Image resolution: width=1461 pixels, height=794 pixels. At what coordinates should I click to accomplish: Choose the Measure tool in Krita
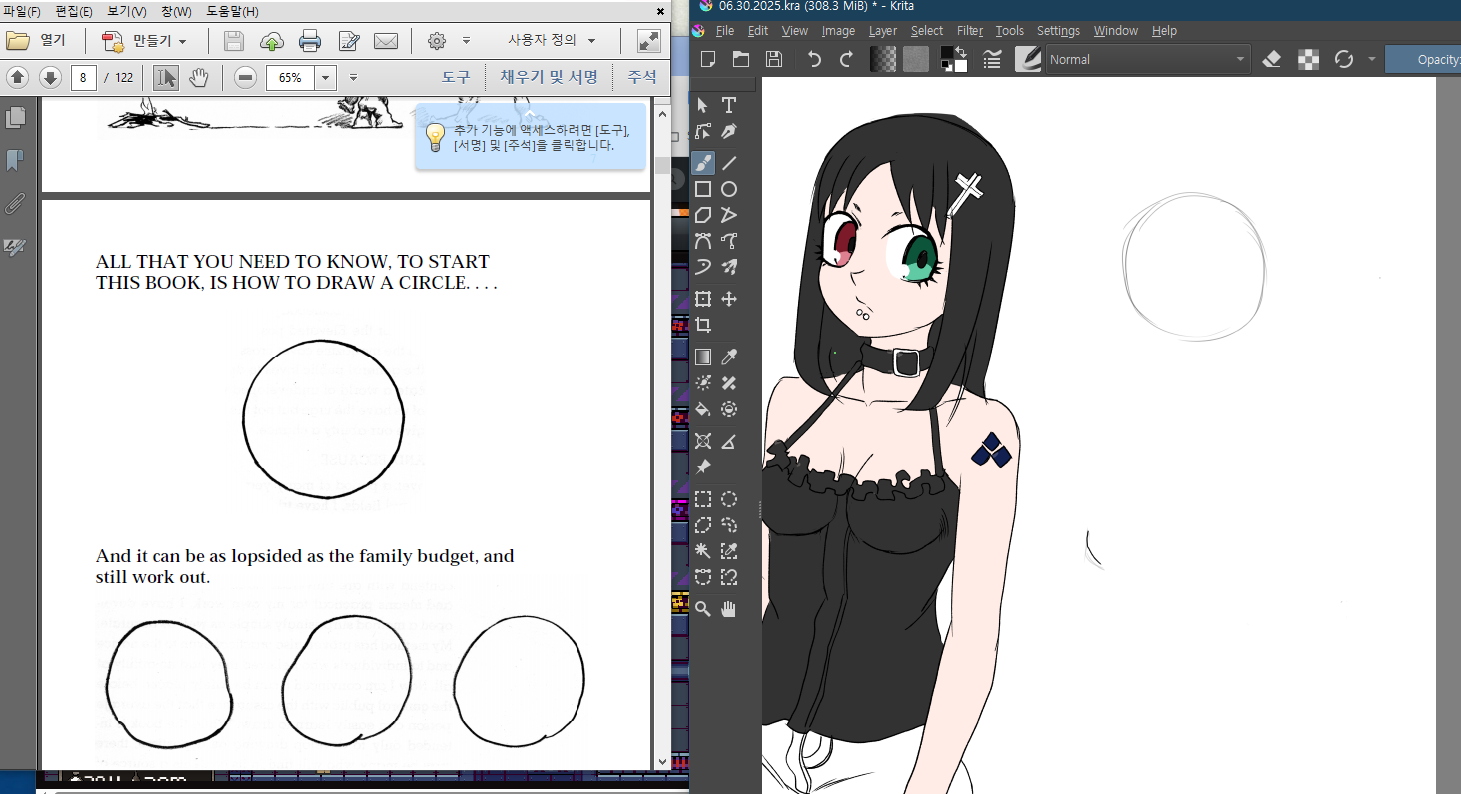point(729,441)
